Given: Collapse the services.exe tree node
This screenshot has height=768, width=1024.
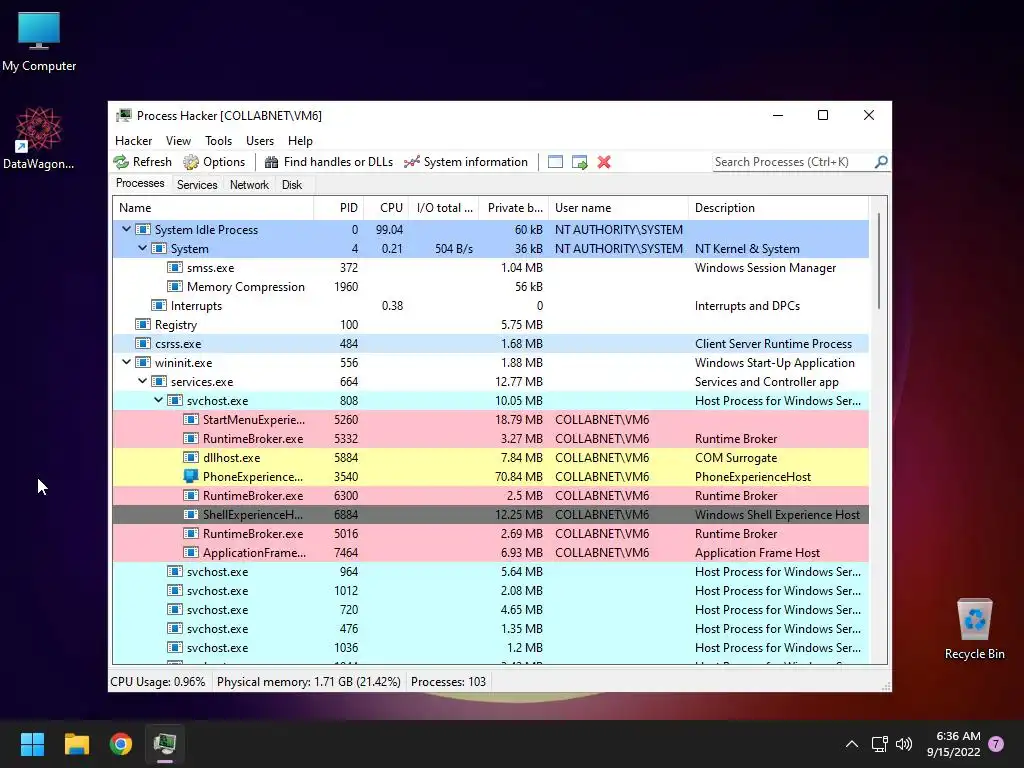Looking at the screenshot, I should pos(142,381).
